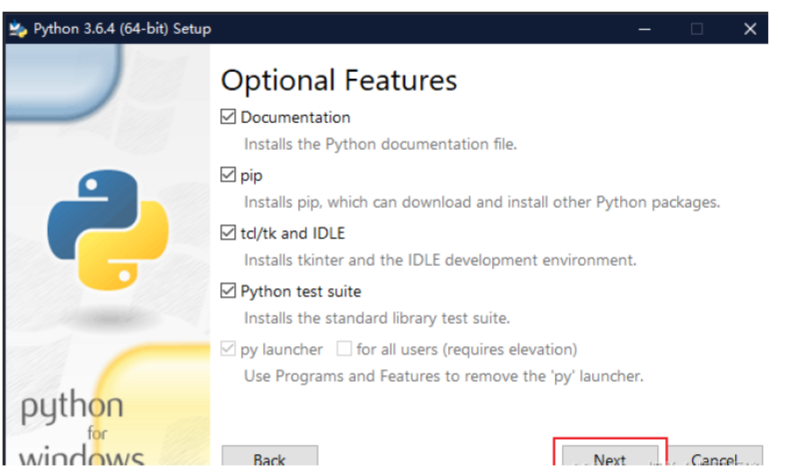
Task: Click the maximize button in title bar
Action: pyautogui.click(x=697, y=29)
